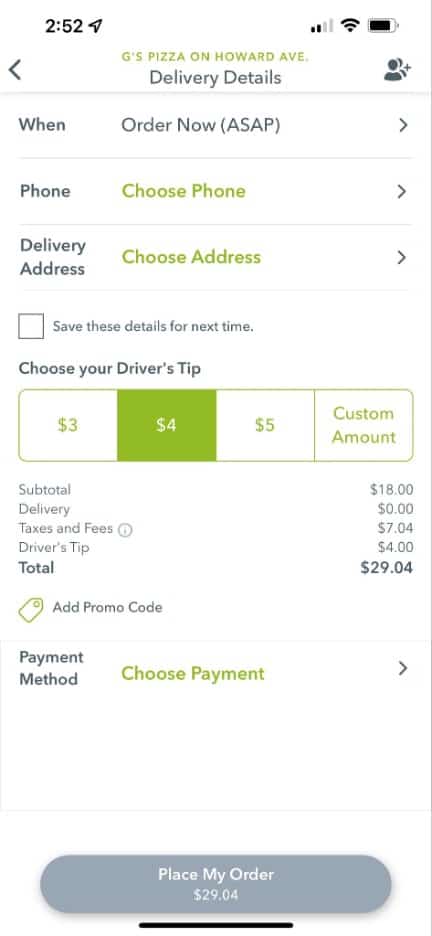Viewport: 432px width, 936px height.
Task: Tap the Choose Address field
Action: [x=192, y=257]
